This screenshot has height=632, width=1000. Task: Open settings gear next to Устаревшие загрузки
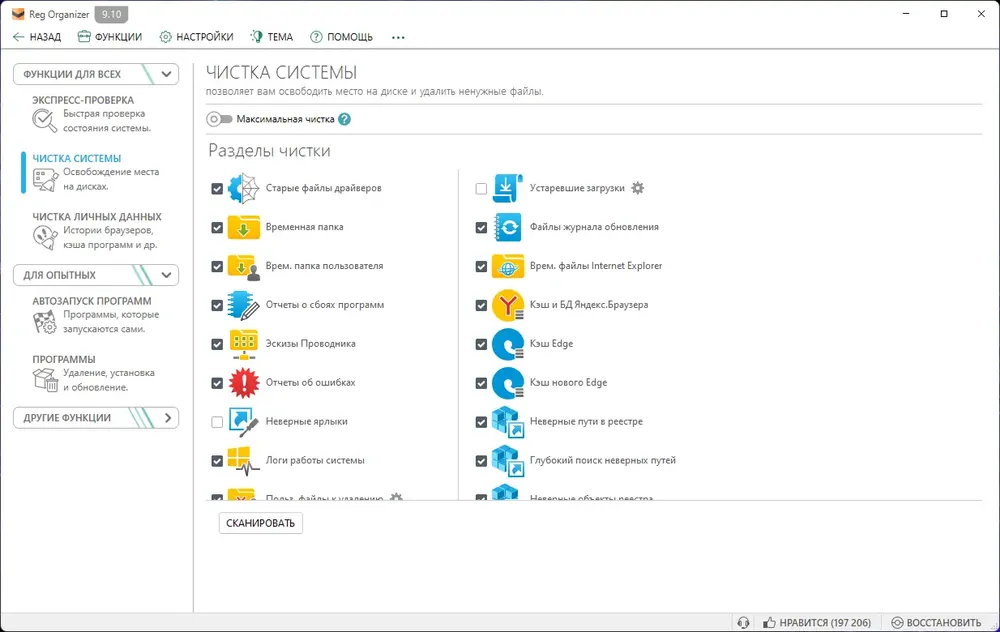[638, 188]
